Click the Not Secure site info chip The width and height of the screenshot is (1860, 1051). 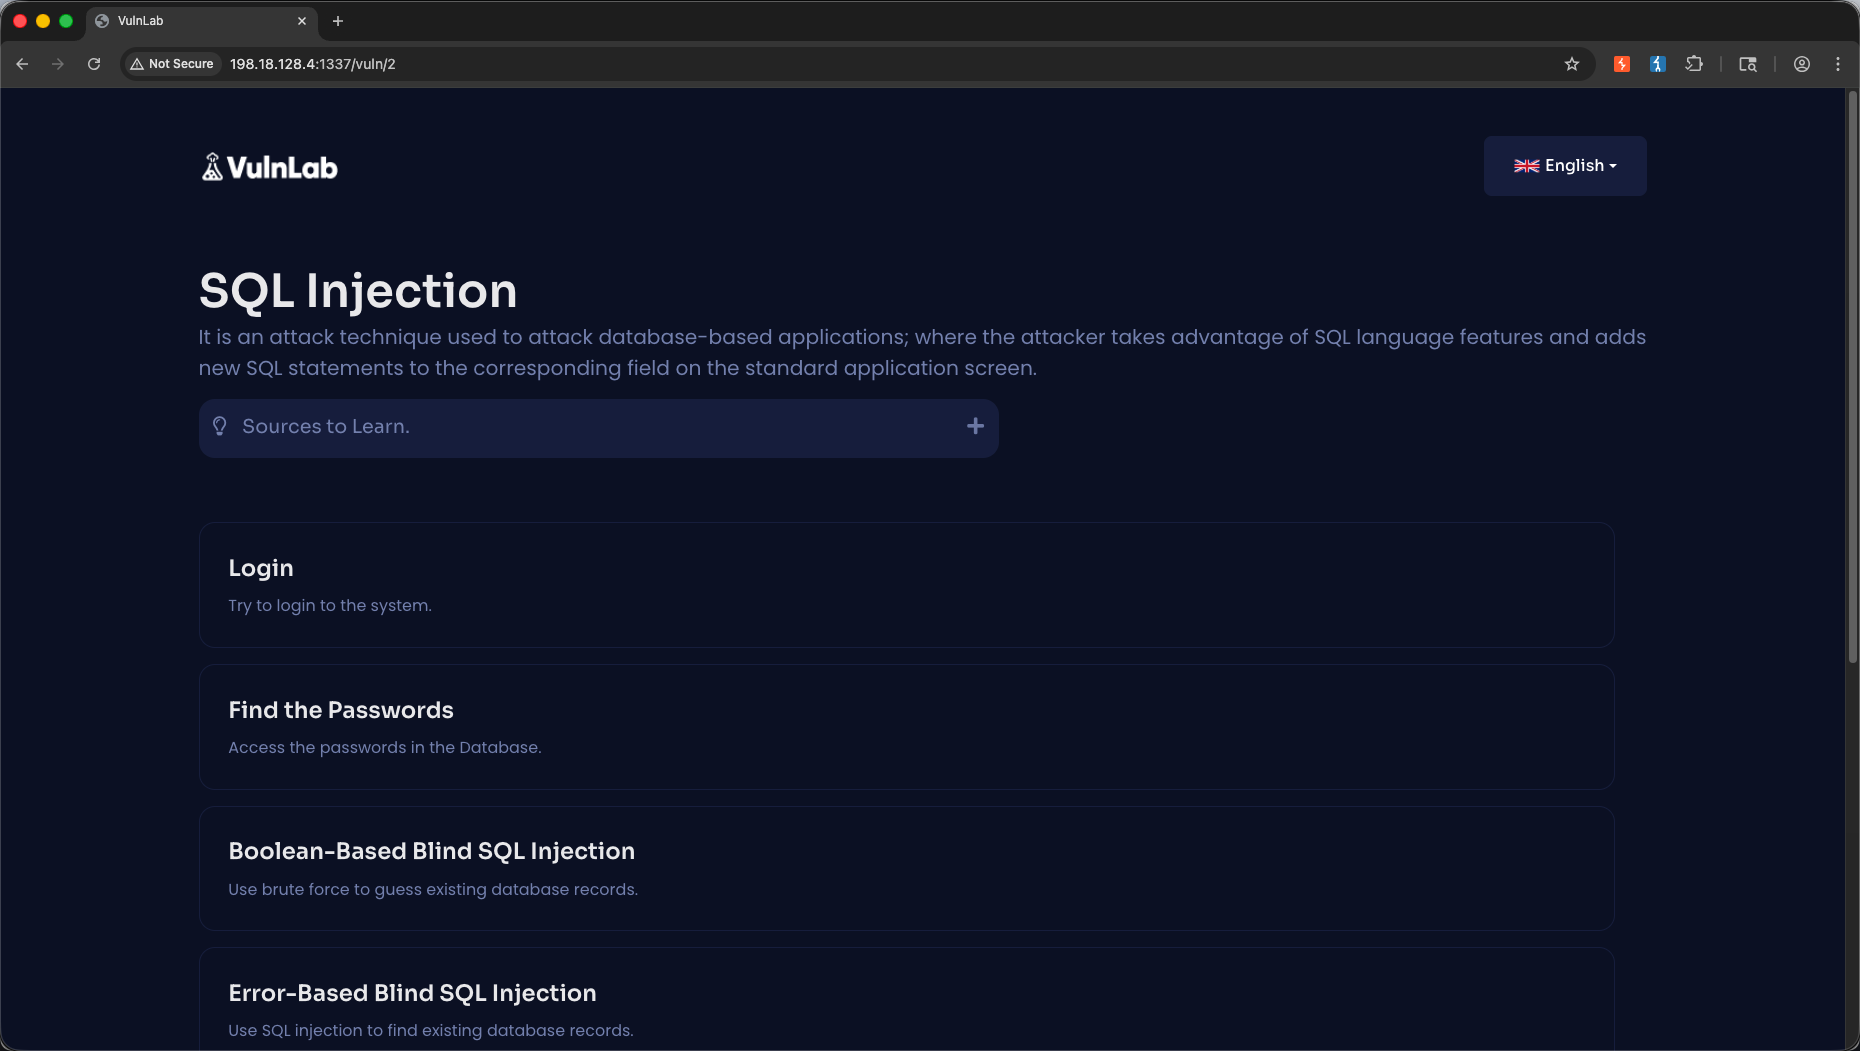[172, 64]
